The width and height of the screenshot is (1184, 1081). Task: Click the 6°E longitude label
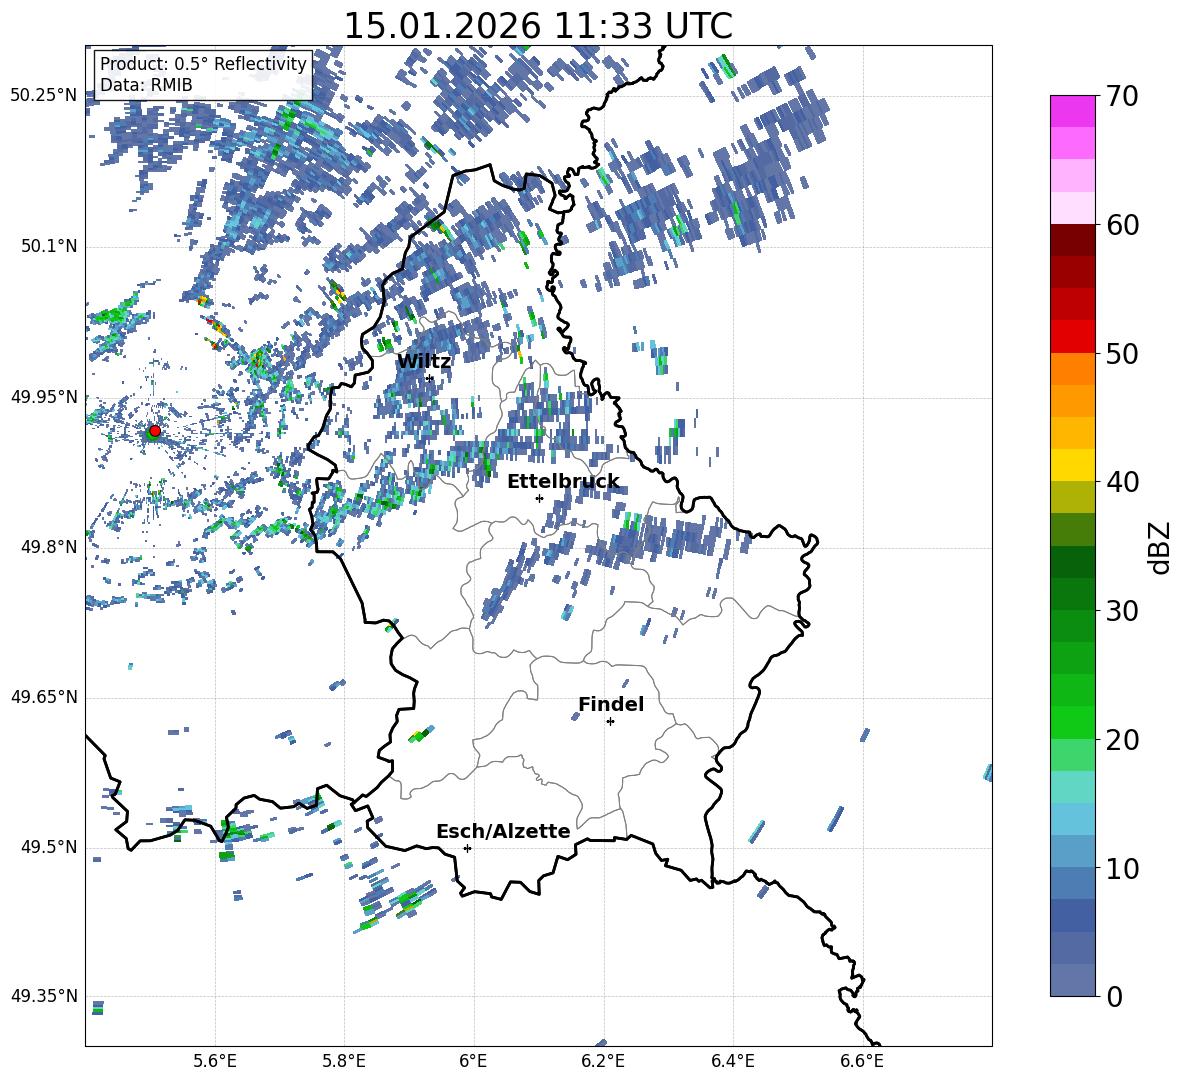[x=473, y=1062]
